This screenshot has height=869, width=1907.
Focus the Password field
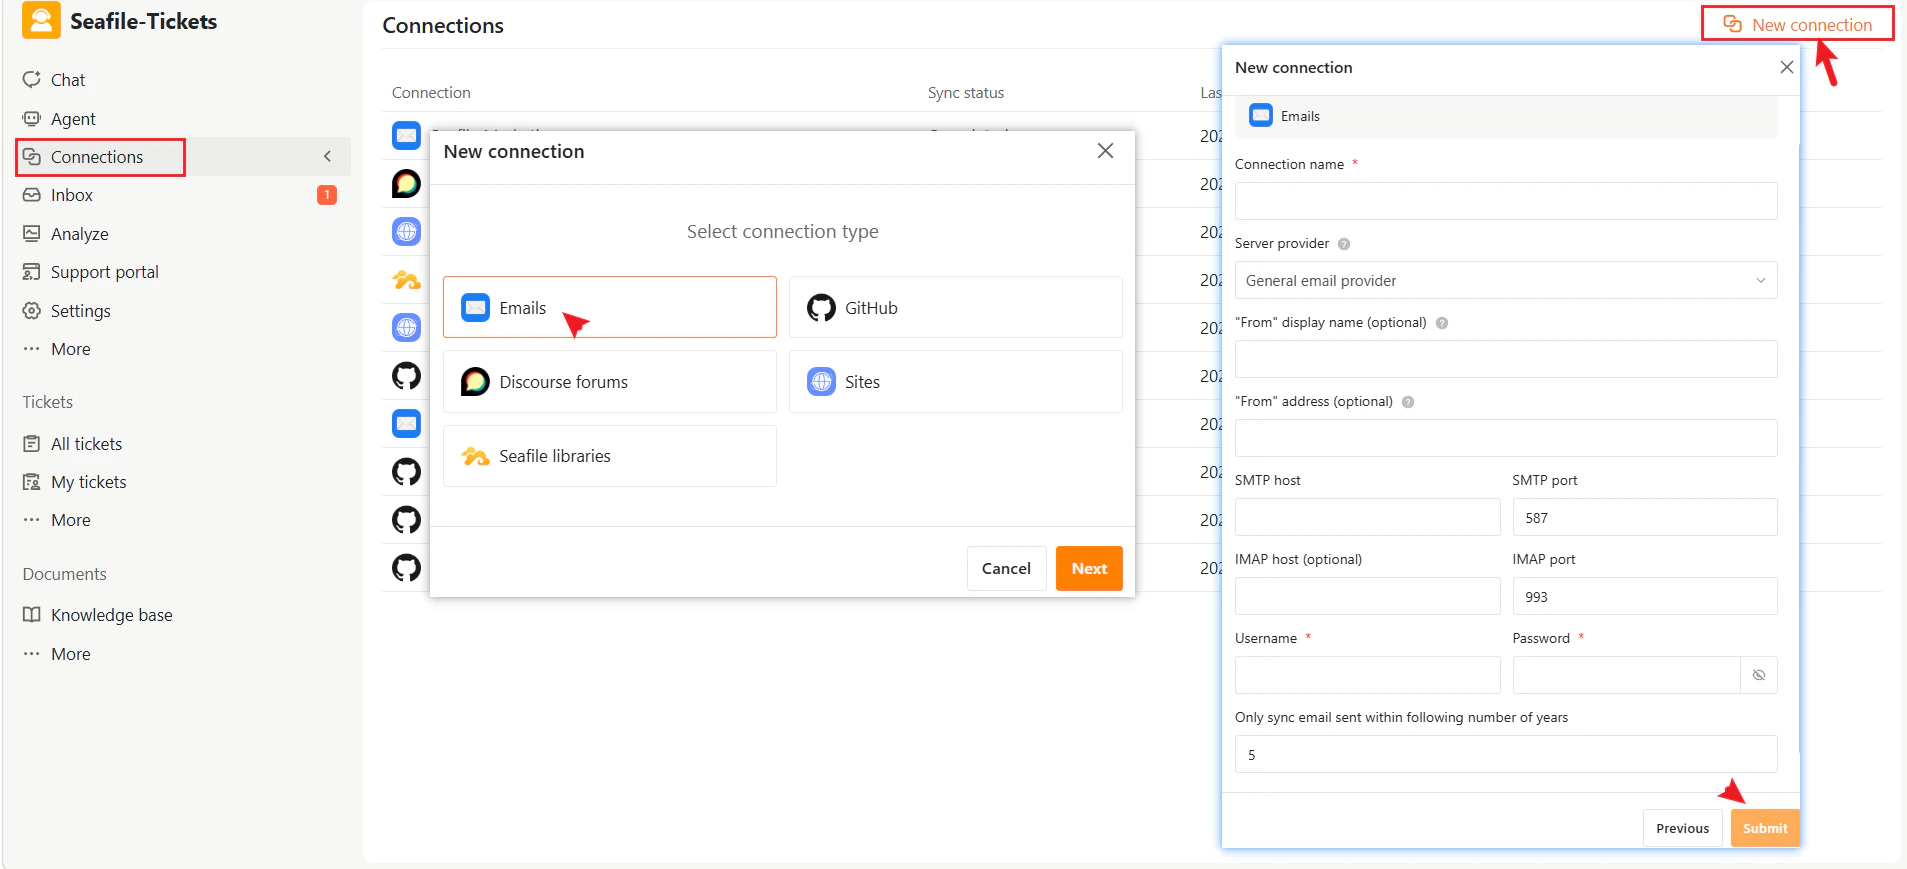pos(1627,675)
